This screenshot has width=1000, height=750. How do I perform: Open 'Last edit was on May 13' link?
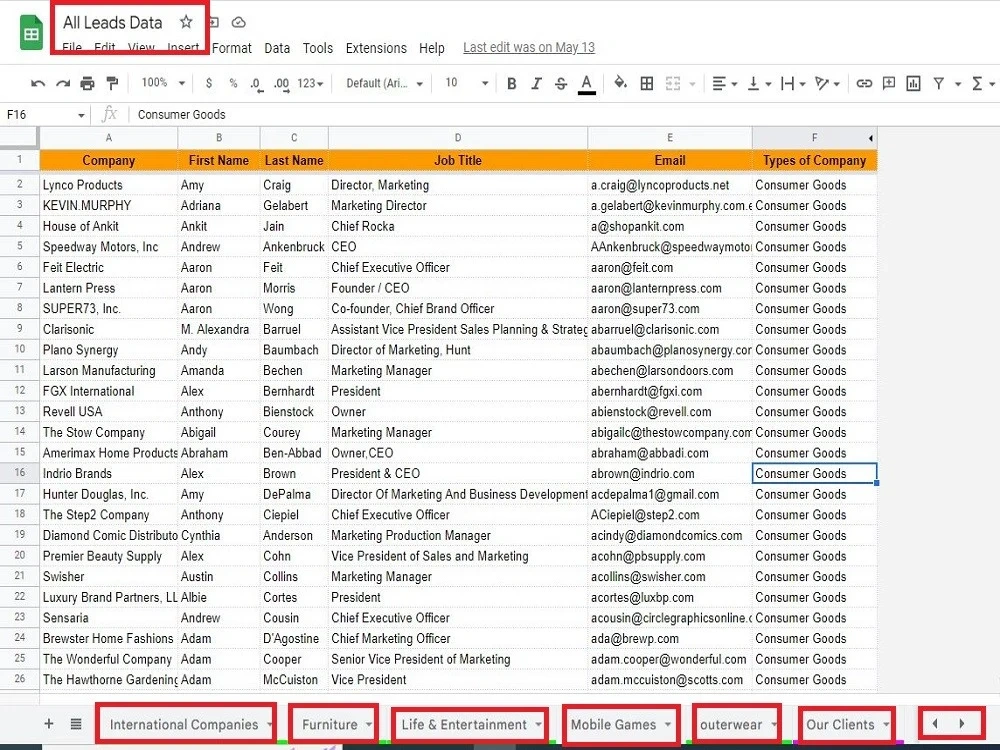tap(529, 47)
